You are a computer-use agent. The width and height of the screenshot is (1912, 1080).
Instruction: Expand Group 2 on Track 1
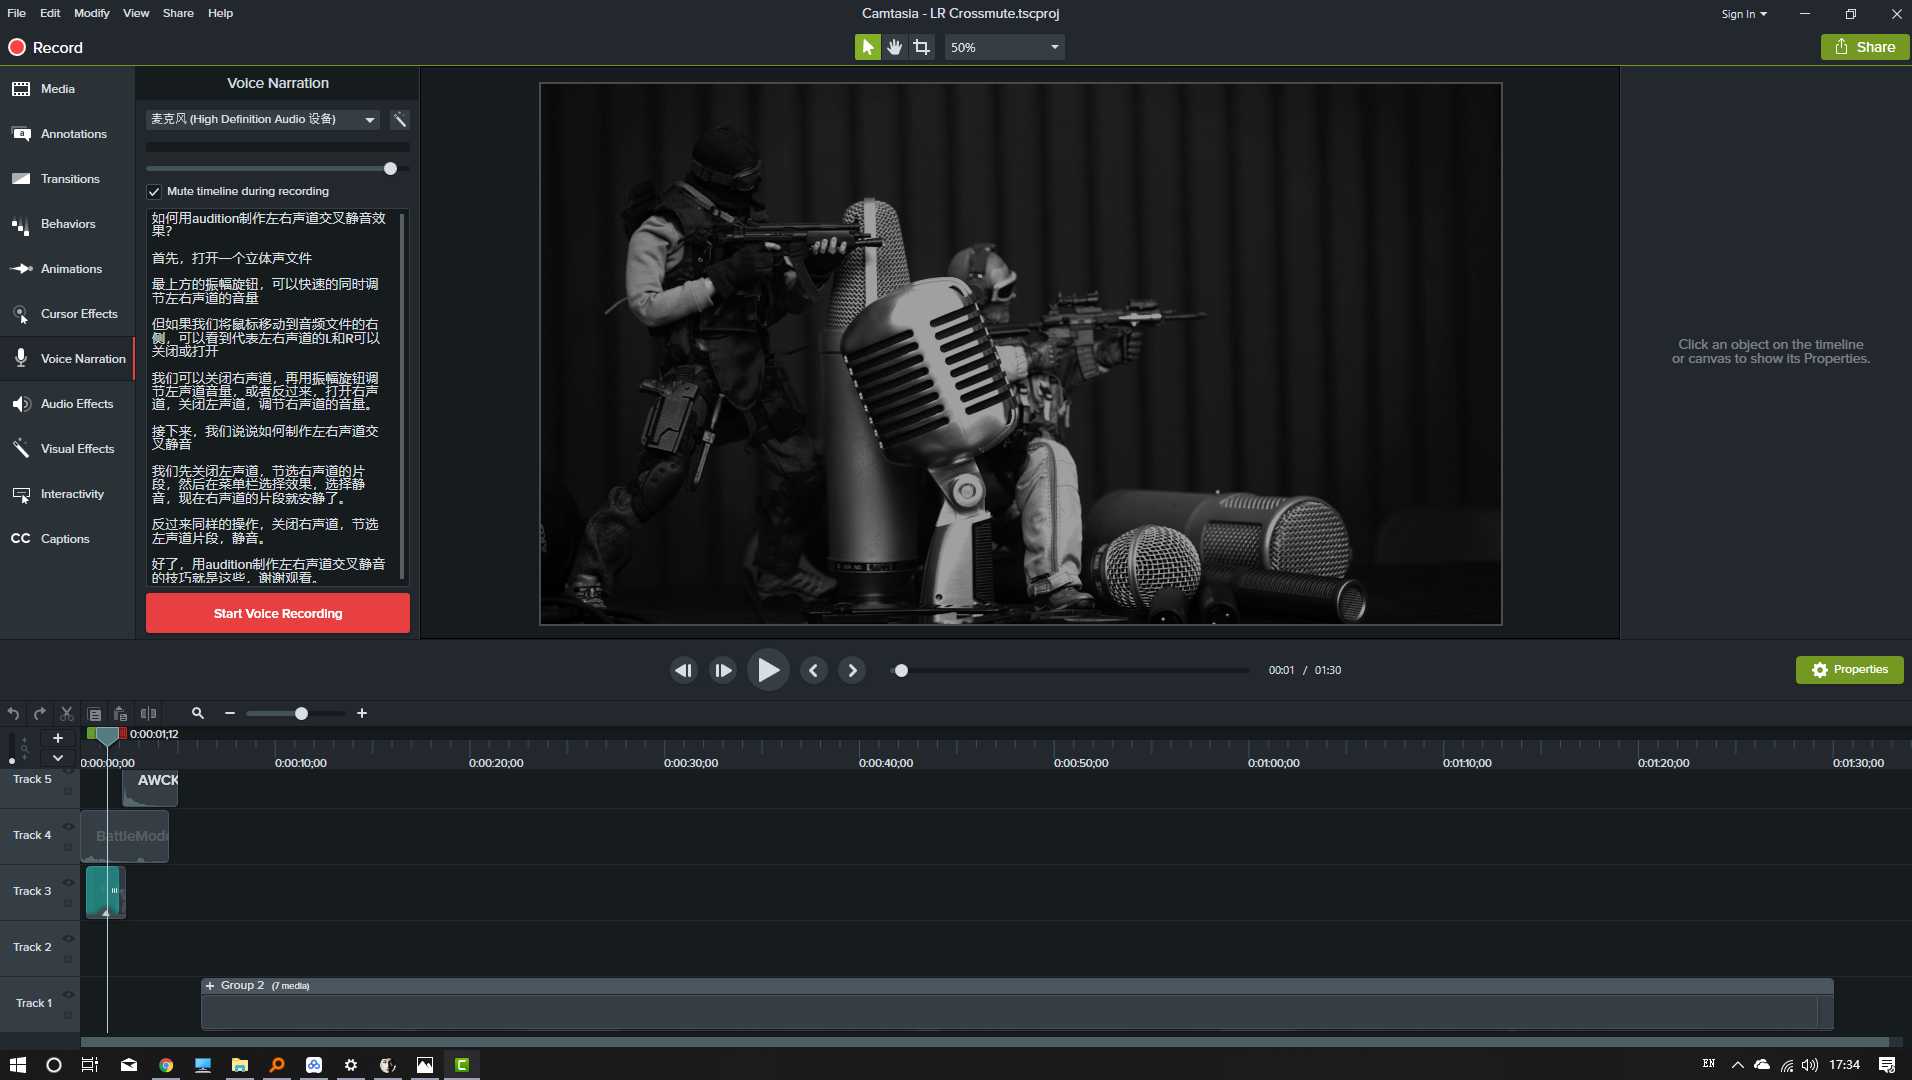[210, 986]
